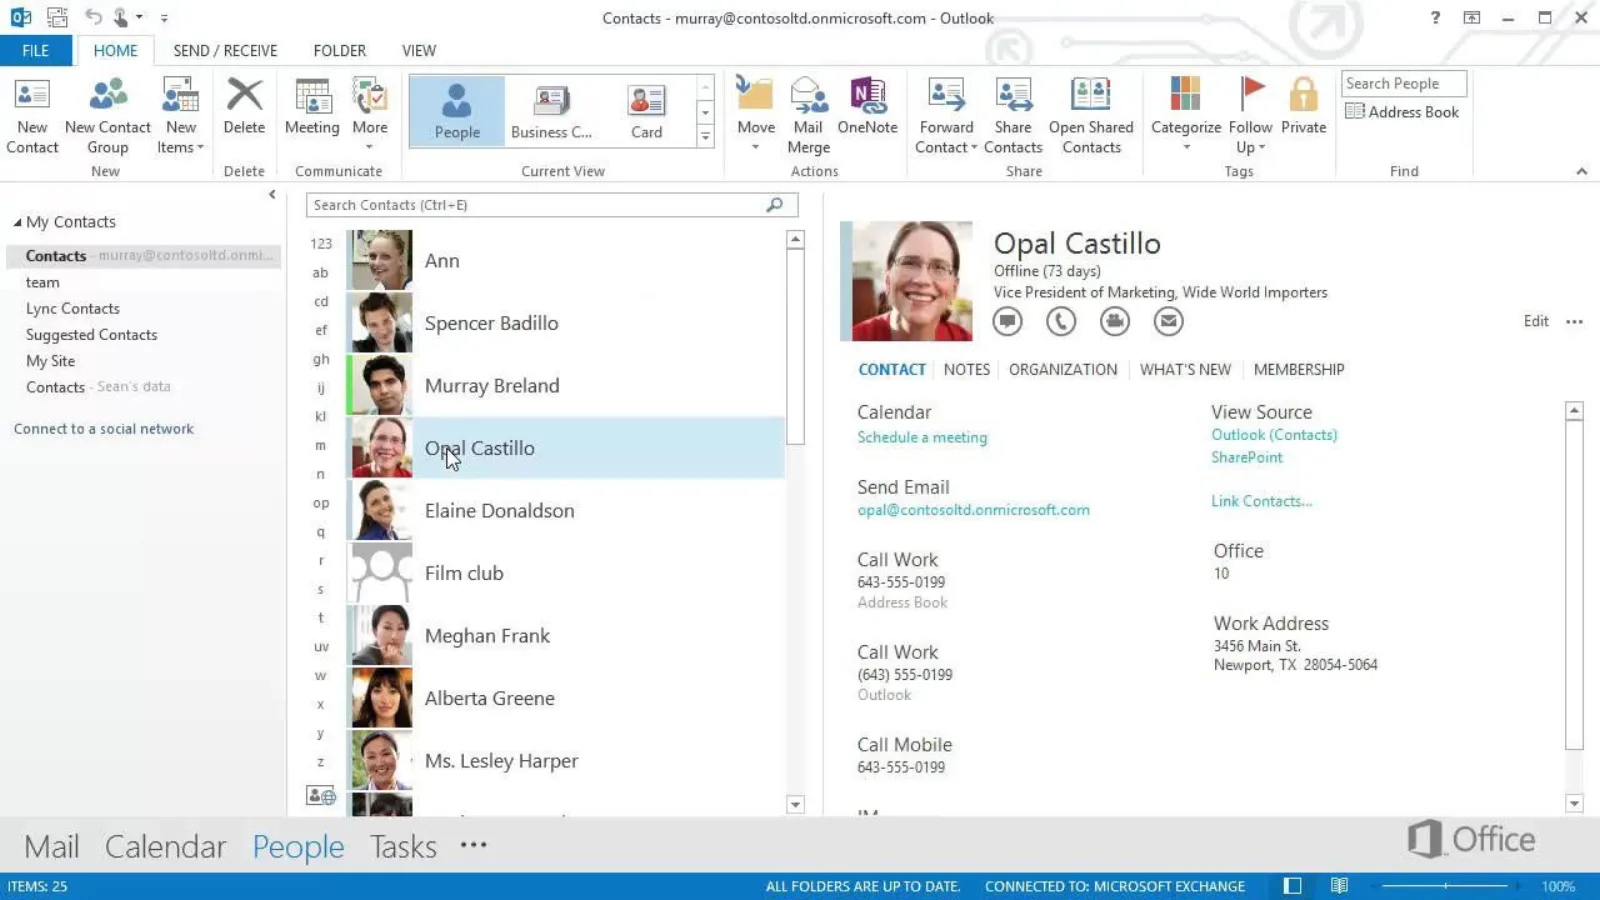Click the Search People field
The height and width of the screenshot is (900, 1600).
[1403, 83]
